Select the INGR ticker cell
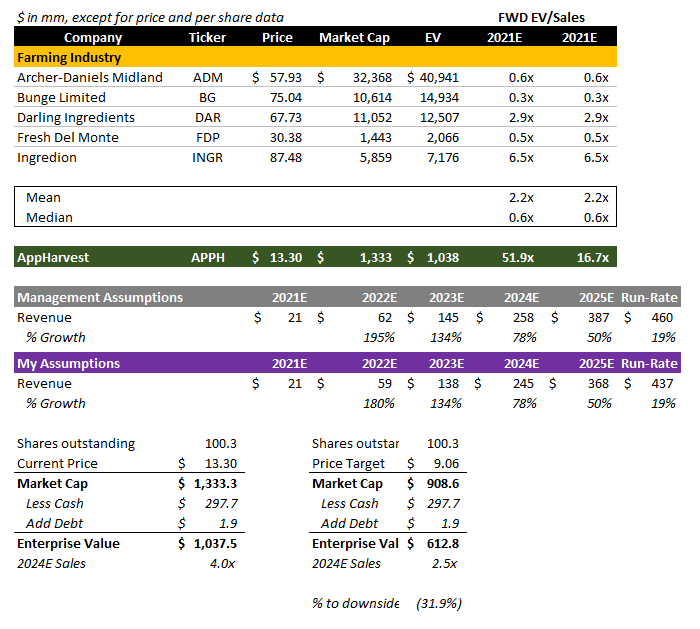700x629 pixels. tap(208, 158)
